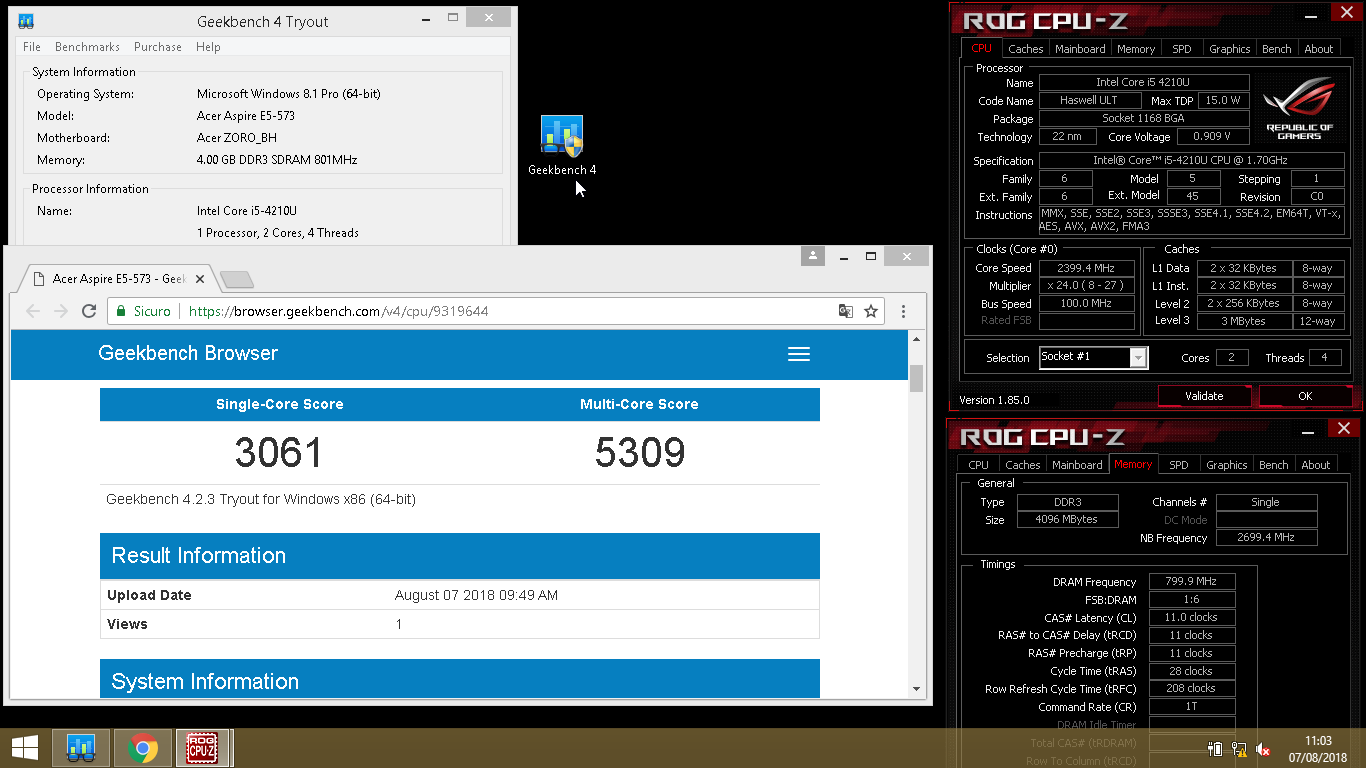Select the Acer Aspire E5-573 Chrome tab
1366x768 pixels.
click(119, 279)
